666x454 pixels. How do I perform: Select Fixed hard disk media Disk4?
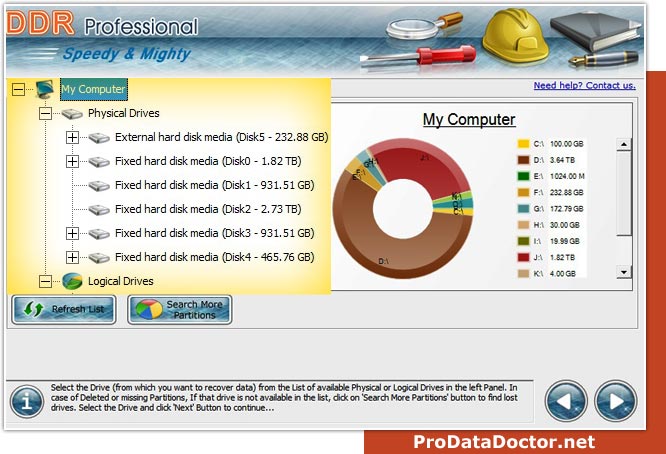(214, 257)
